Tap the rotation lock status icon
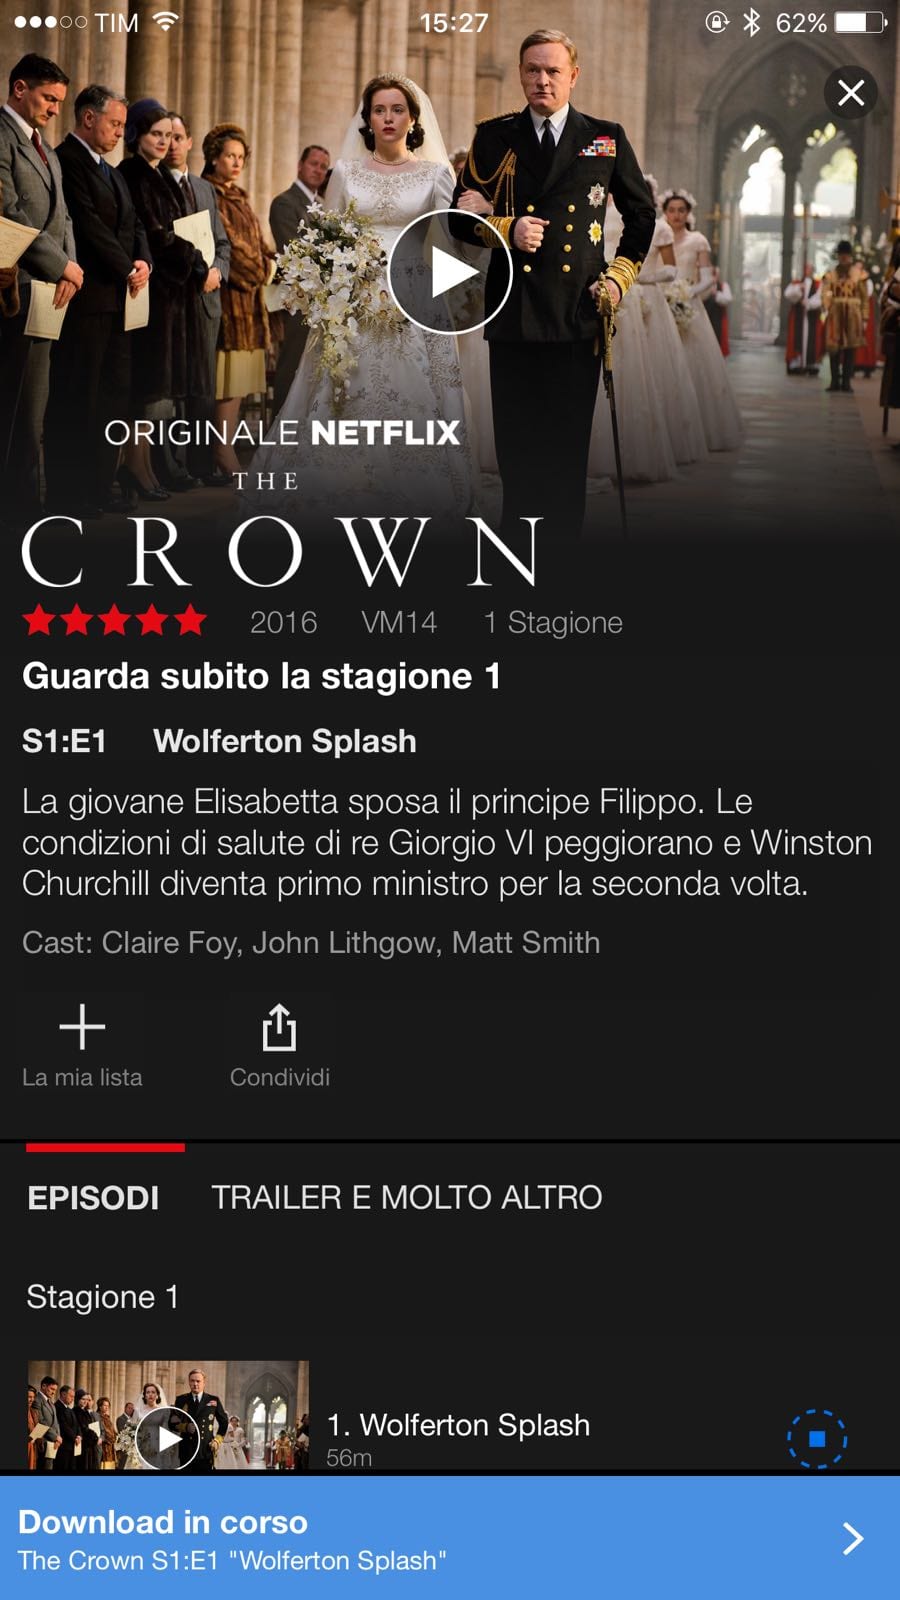The width and height of the screenshot is (900, 1600). coord(717,22)
